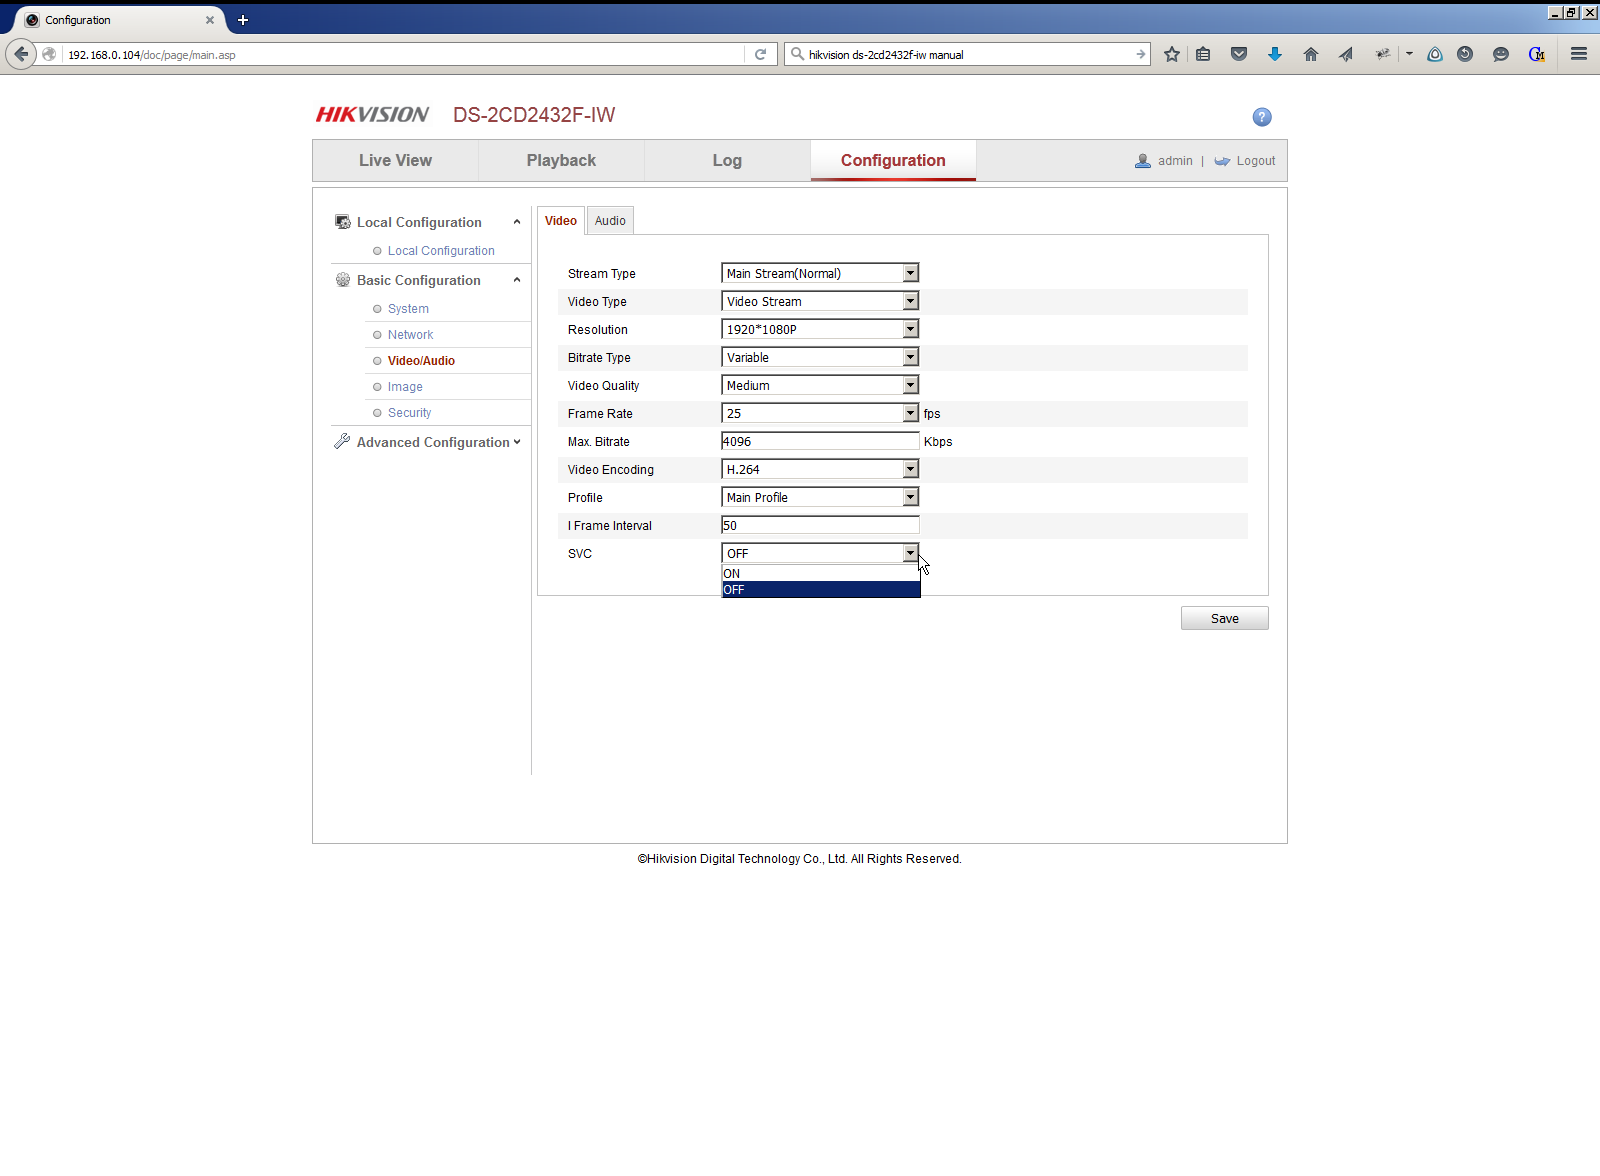Click the smiley chat bubble icon
The width and height of the screenshot is (1600, 1176).
[1501, 54]
